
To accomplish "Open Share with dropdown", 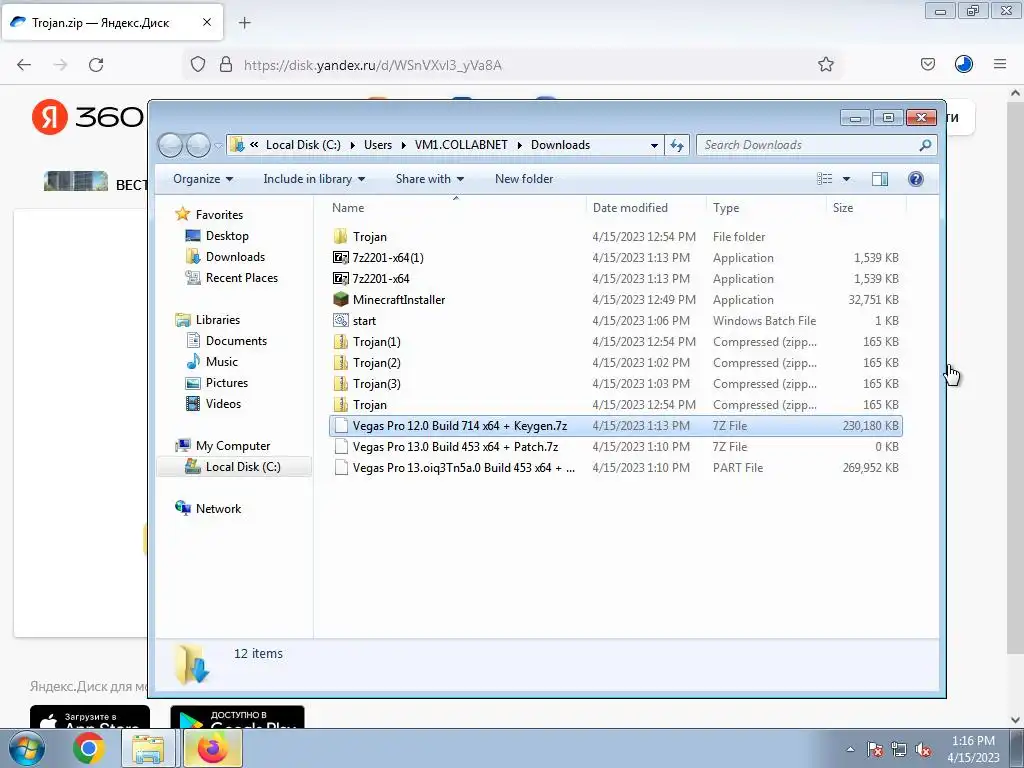I will coord(430,179).
